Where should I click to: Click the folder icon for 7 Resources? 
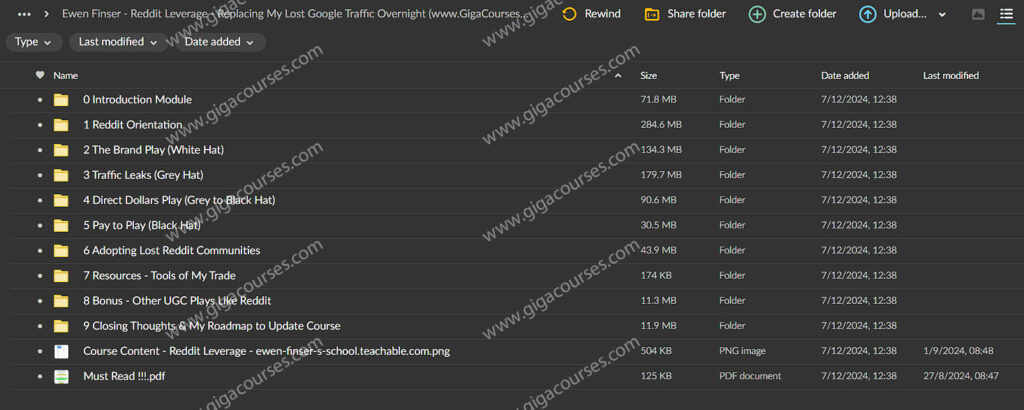tap(61, 276)
